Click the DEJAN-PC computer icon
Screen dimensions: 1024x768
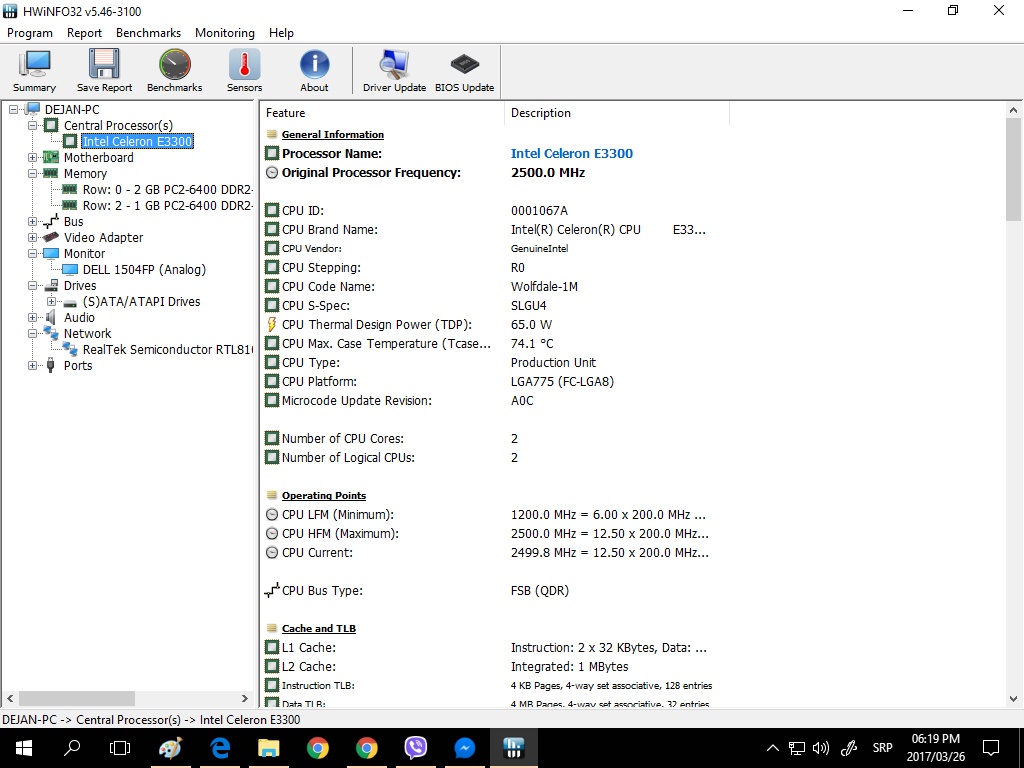[32, 110]
